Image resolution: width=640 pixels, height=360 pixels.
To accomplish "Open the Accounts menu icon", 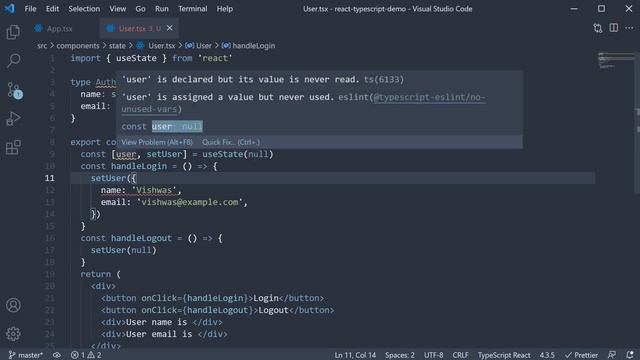I will 13,305.
